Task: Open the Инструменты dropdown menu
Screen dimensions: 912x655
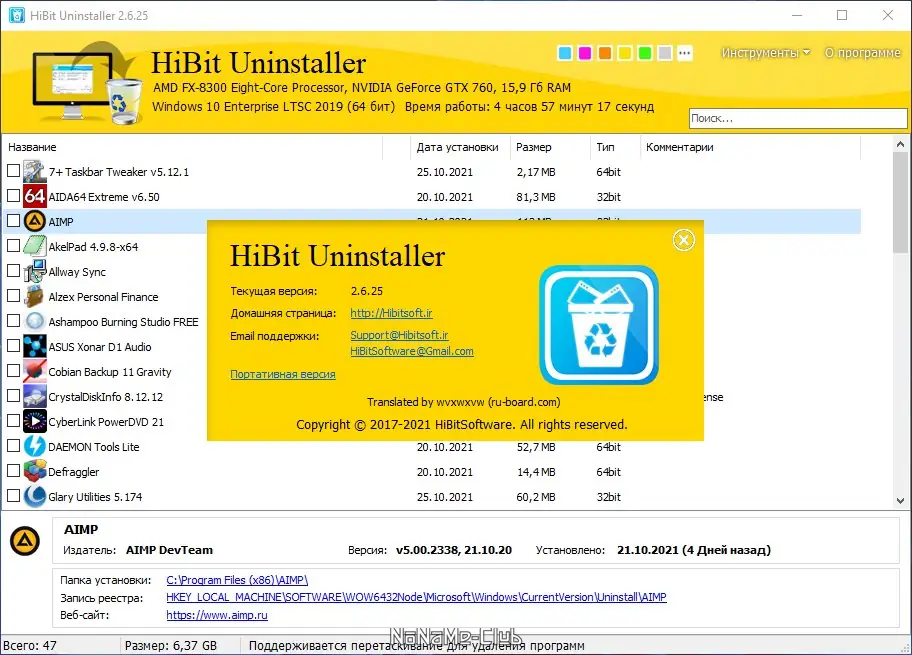Action: [765, 53]
